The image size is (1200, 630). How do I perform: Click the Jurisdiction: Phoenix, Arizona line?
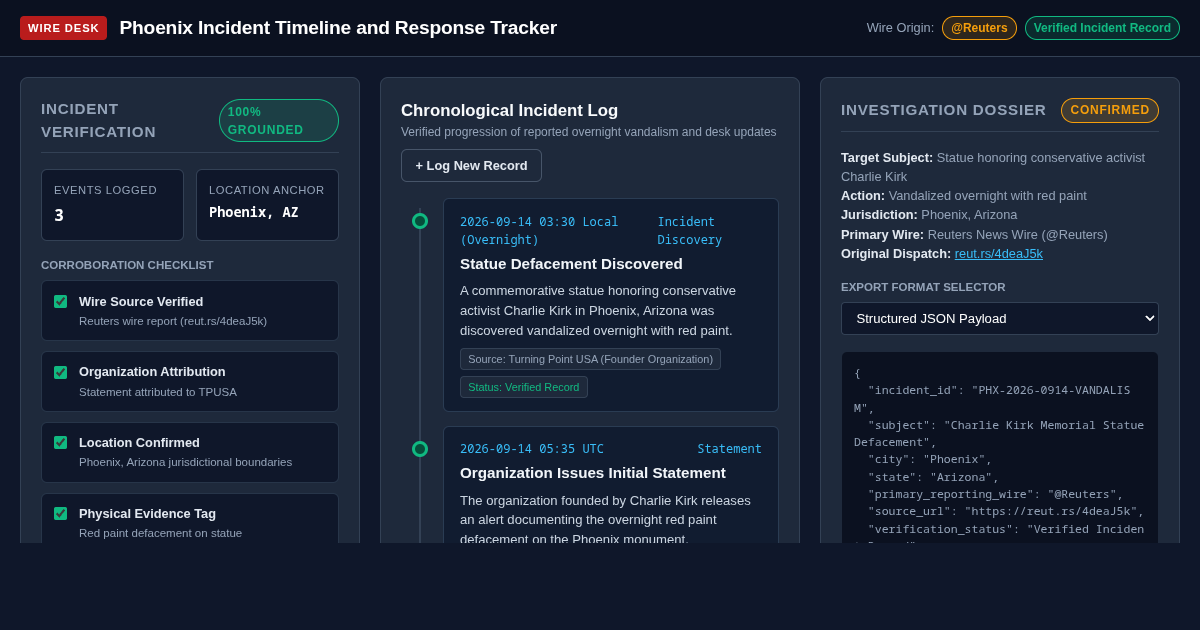[929, 215]
